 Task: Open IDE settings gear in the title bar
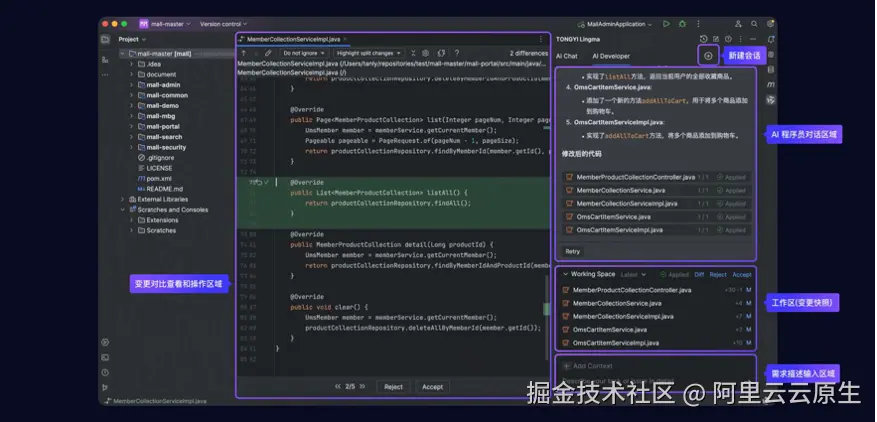click(x=771, y=24)
